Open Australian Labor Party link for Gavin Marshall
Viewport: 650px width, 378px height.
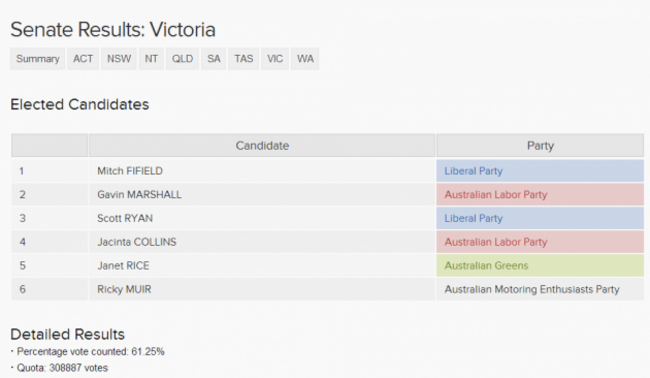click(496, 195)
